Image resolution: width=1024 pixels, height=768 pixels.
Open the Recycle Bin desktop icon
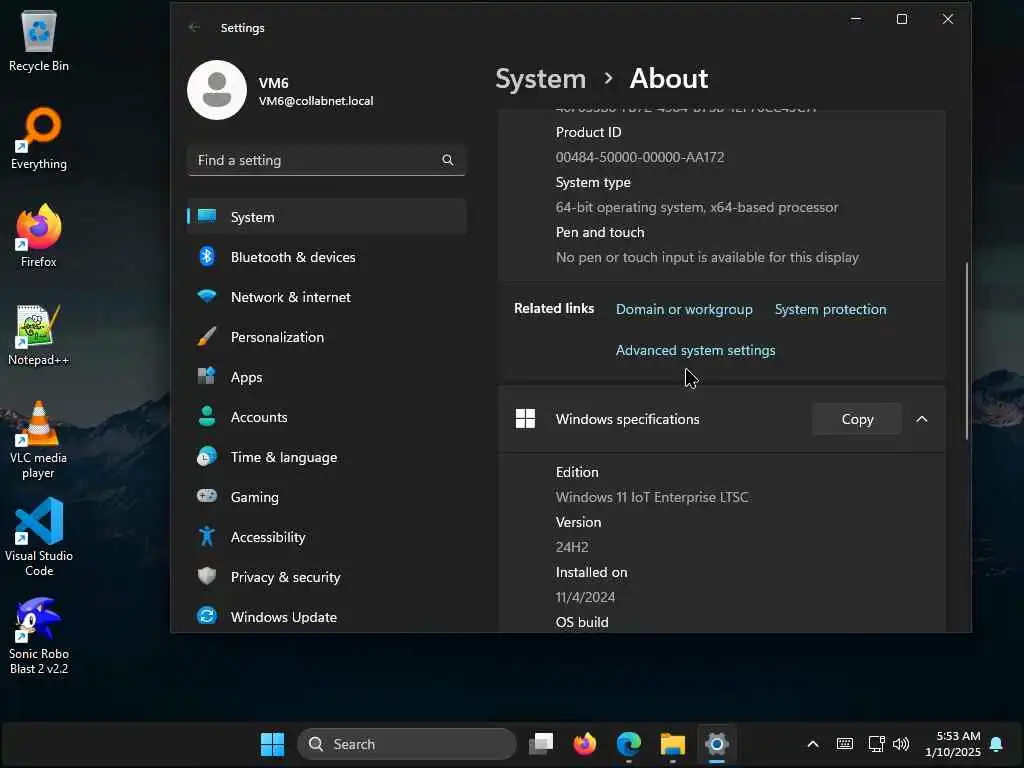(x=39, y=40)
